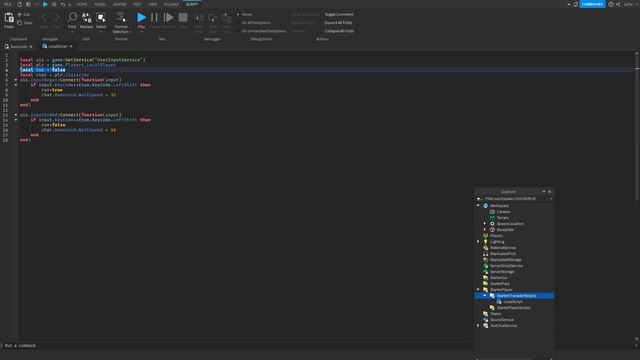
Task: Collapse the code fold arrow on line 6
Action: point(16,80)
